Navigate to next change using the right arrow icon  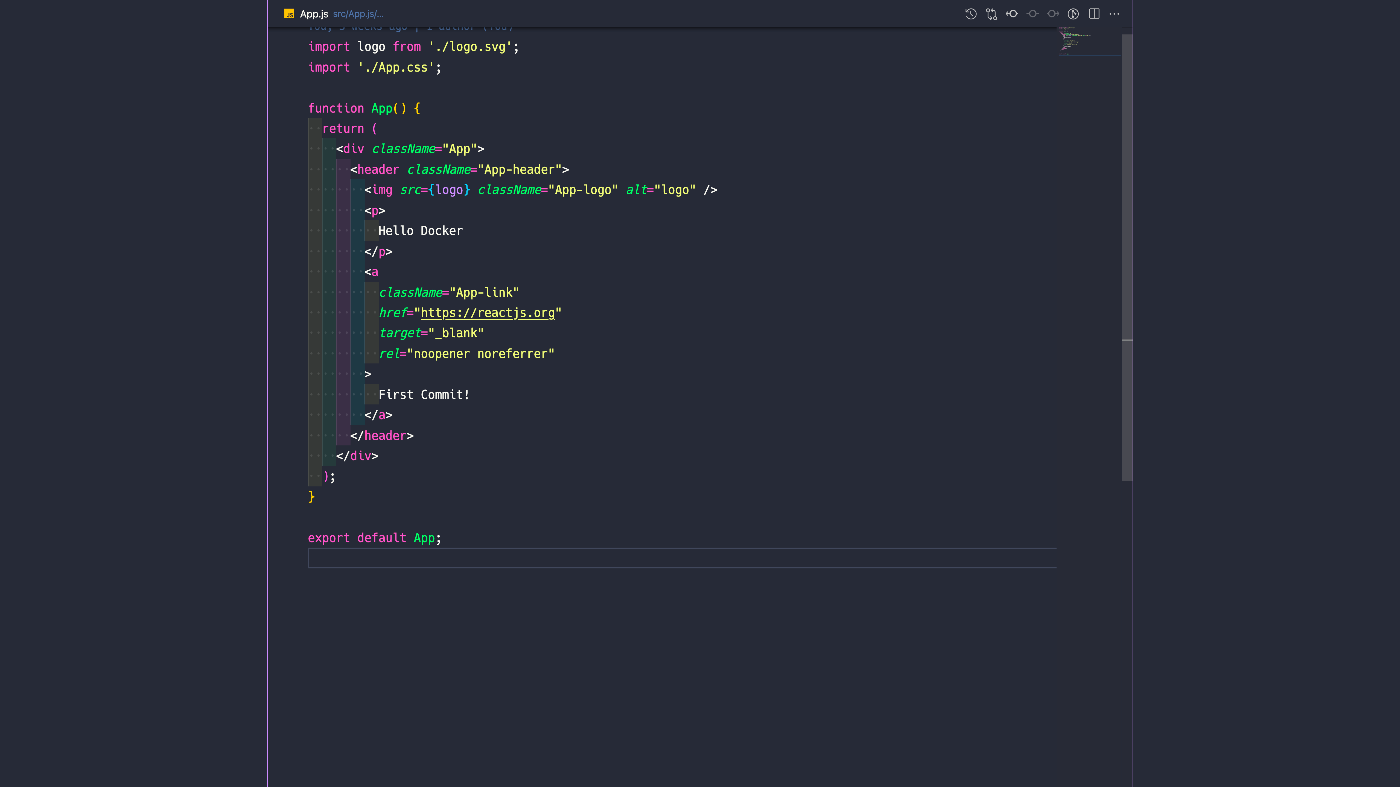tap(1052, 14)
